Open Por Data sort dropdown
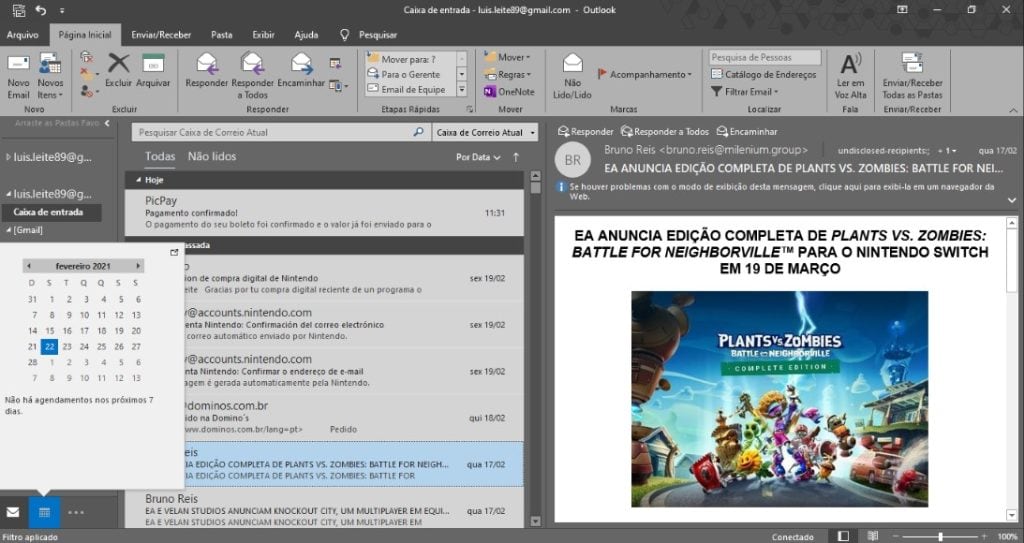The width and height of the screenshot is (1024, 543). click(x=478, y=157)
